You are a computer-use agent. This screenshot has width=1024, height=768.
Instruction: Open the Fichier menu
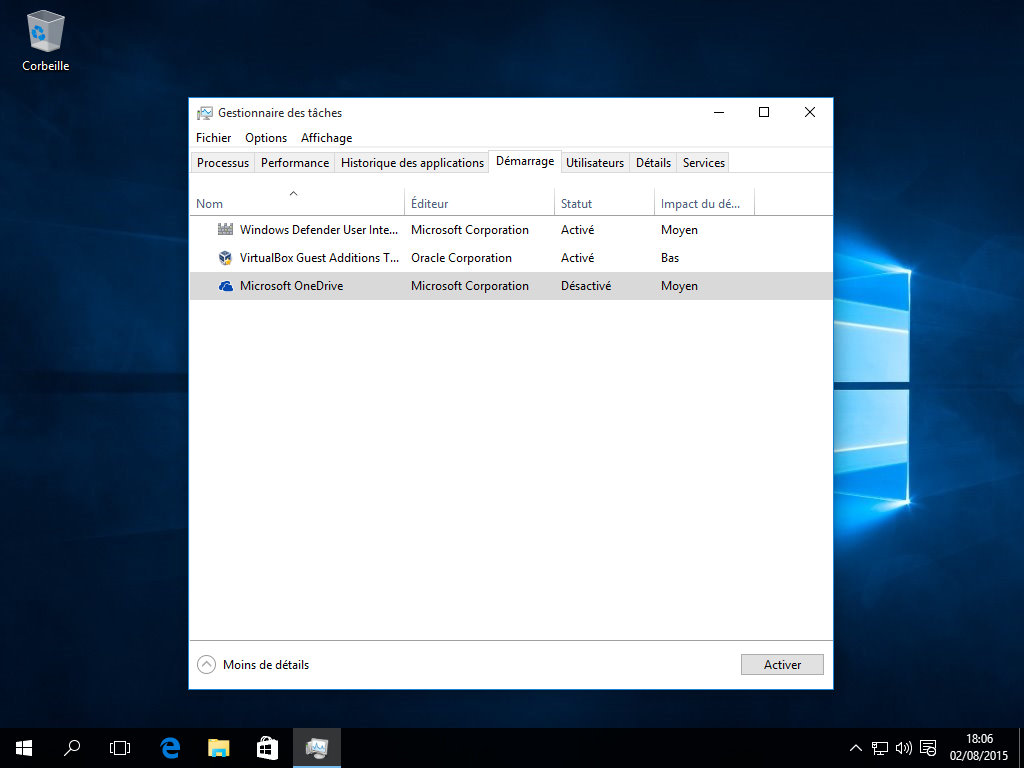click(x=213, y=138)
